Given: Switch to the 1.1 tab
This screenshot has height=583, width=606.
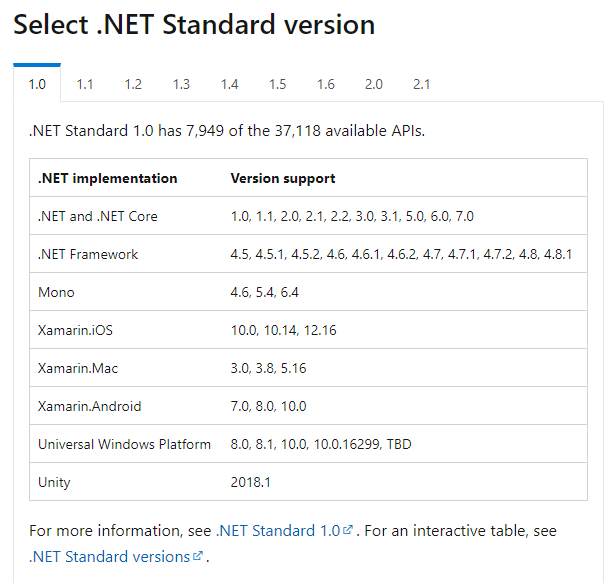Looking at the screenshot, I should [x=85, y=84].
